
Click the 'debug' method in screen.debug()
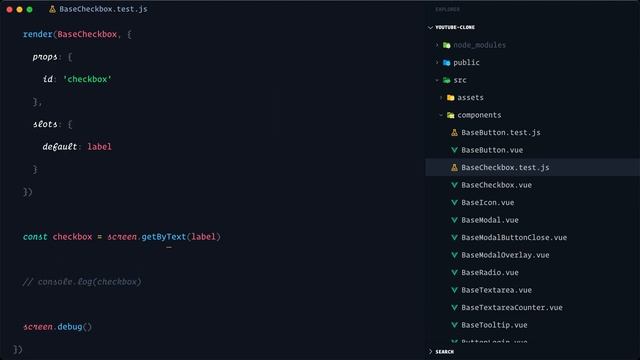(x=70, y=327)
